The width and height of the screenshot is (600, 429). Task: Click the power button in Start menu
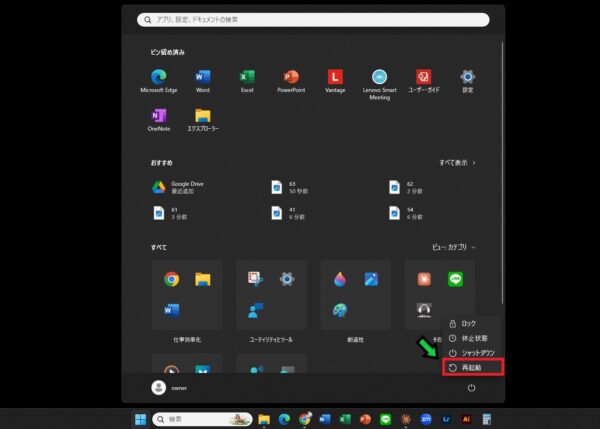click(x=471, y=388)
